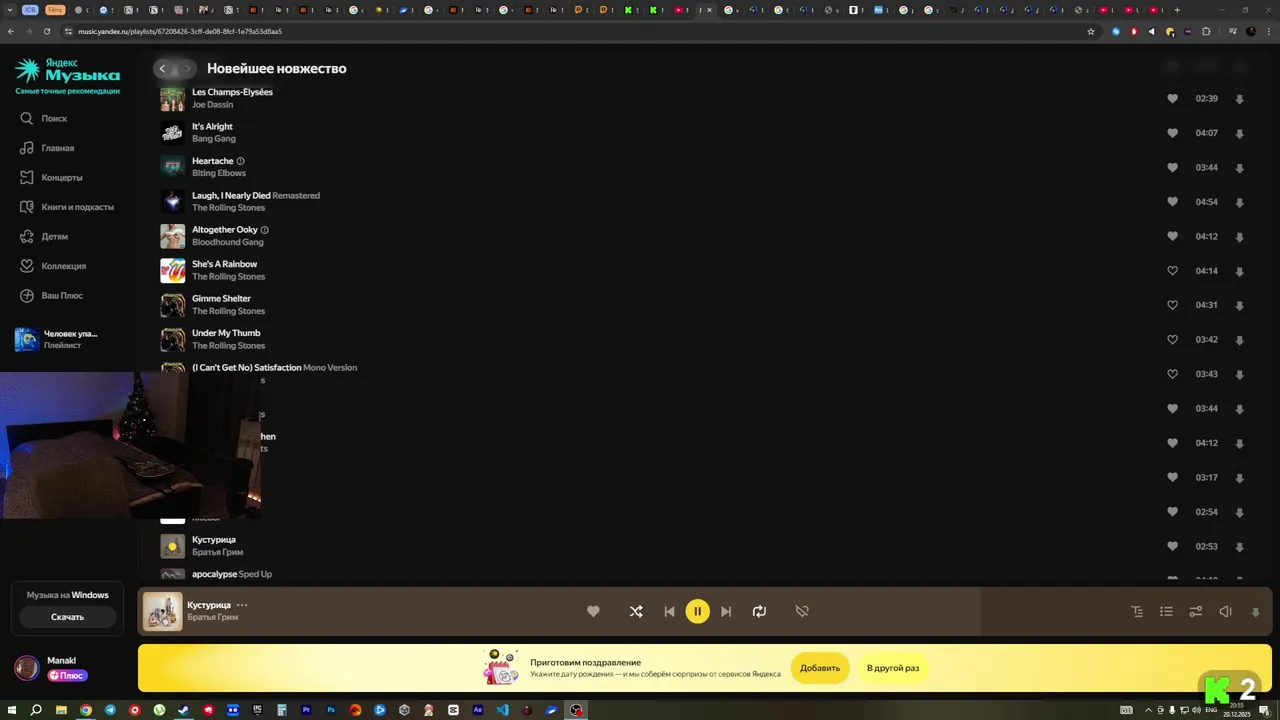Image resolution: width=1280 pixels, height=720 pixels.
Task: Click the info icon next to Altogether Ooky
Action: coord(264,230)
